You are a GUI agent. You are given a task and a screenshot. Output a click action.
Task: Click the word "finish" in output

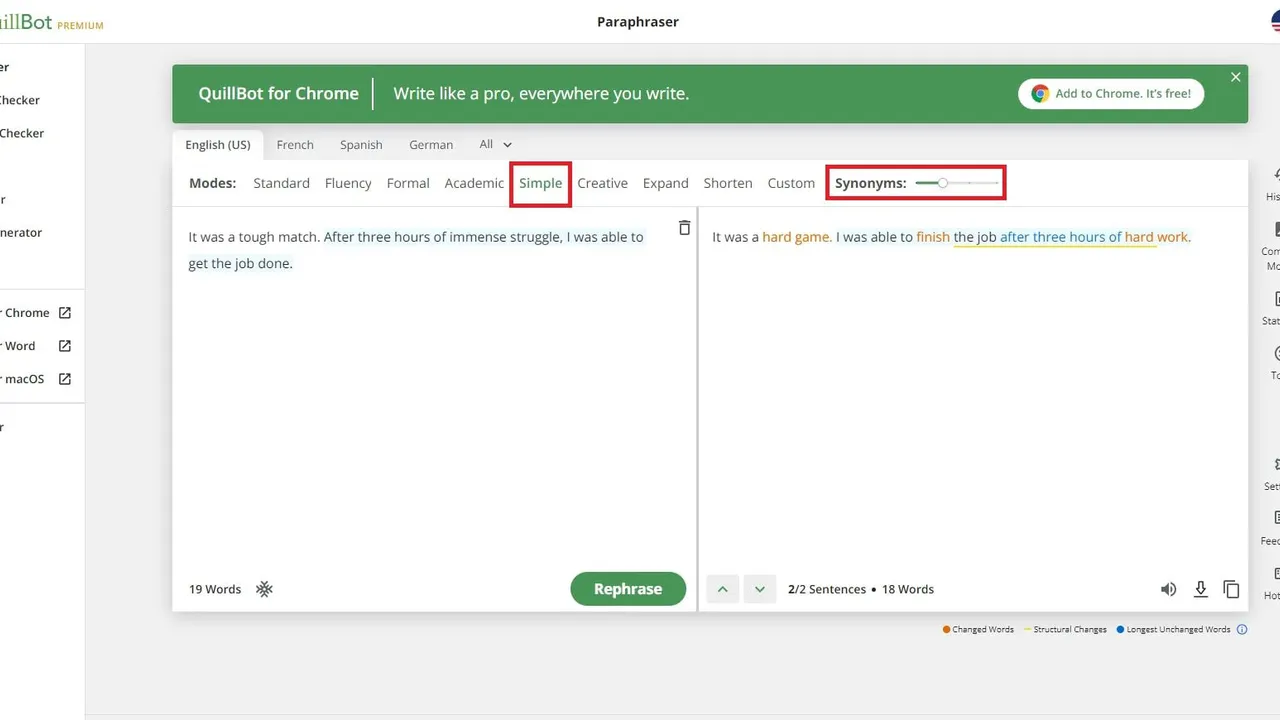pyautogui.click(x=933, y=237)
